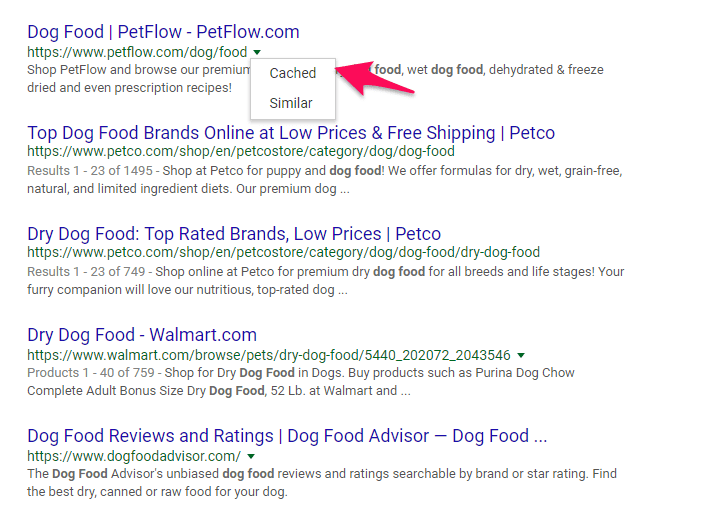Screen dimensions: 725x508
Task: Click the petco.com category/dog/dog-food URL text
Action: pos(241,151)
